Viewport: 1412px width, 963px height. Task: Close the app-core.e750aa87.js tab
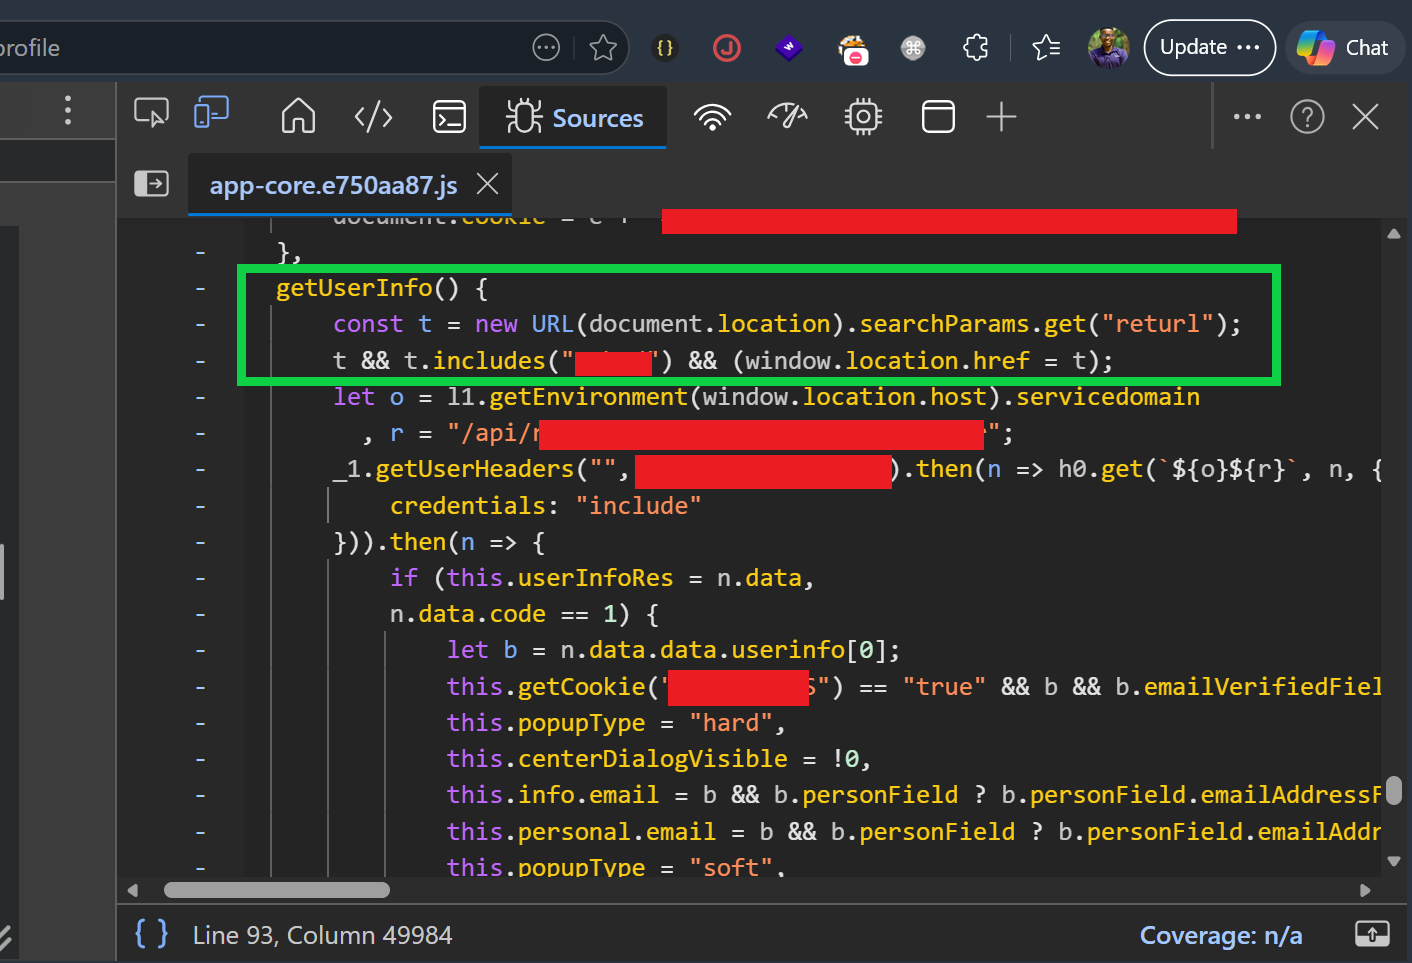click(487, 184)
